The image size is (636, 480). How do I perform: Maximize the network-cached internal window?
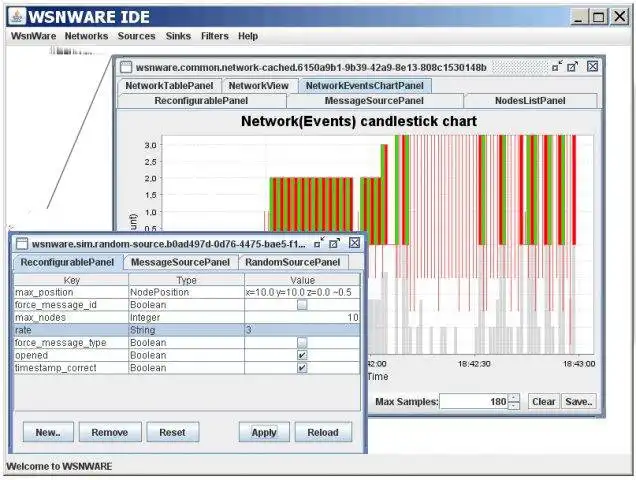pyautogui.click(x=572, y=66)
